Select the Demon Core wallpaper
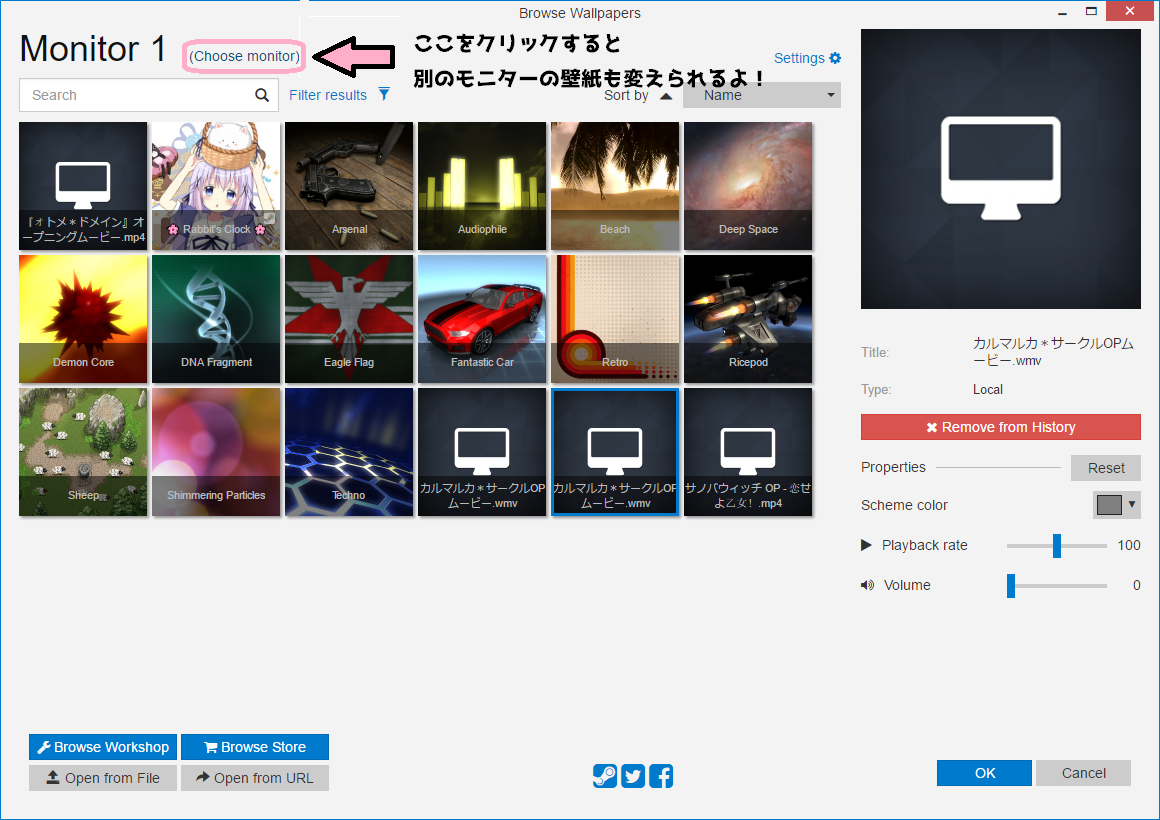Screen dimensions: 1160x820 [x=83, y=319]
